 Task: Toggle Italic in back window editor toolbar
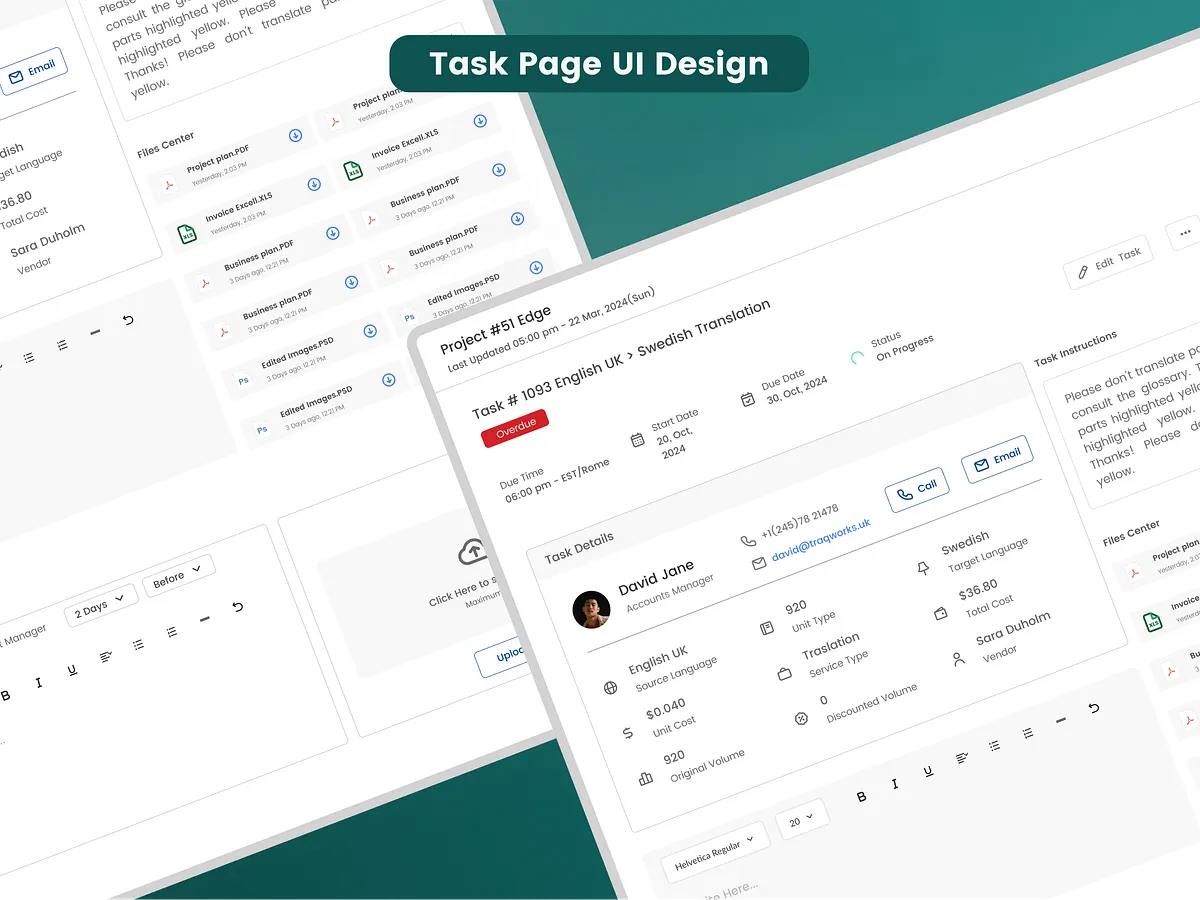39,683
